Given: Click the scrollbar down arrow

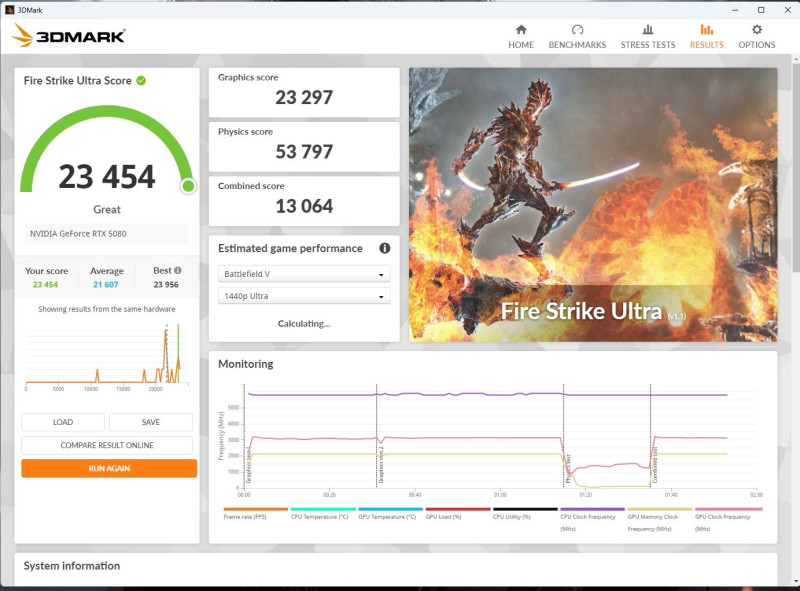Looking at the screenshot, I should pos(796,581).
